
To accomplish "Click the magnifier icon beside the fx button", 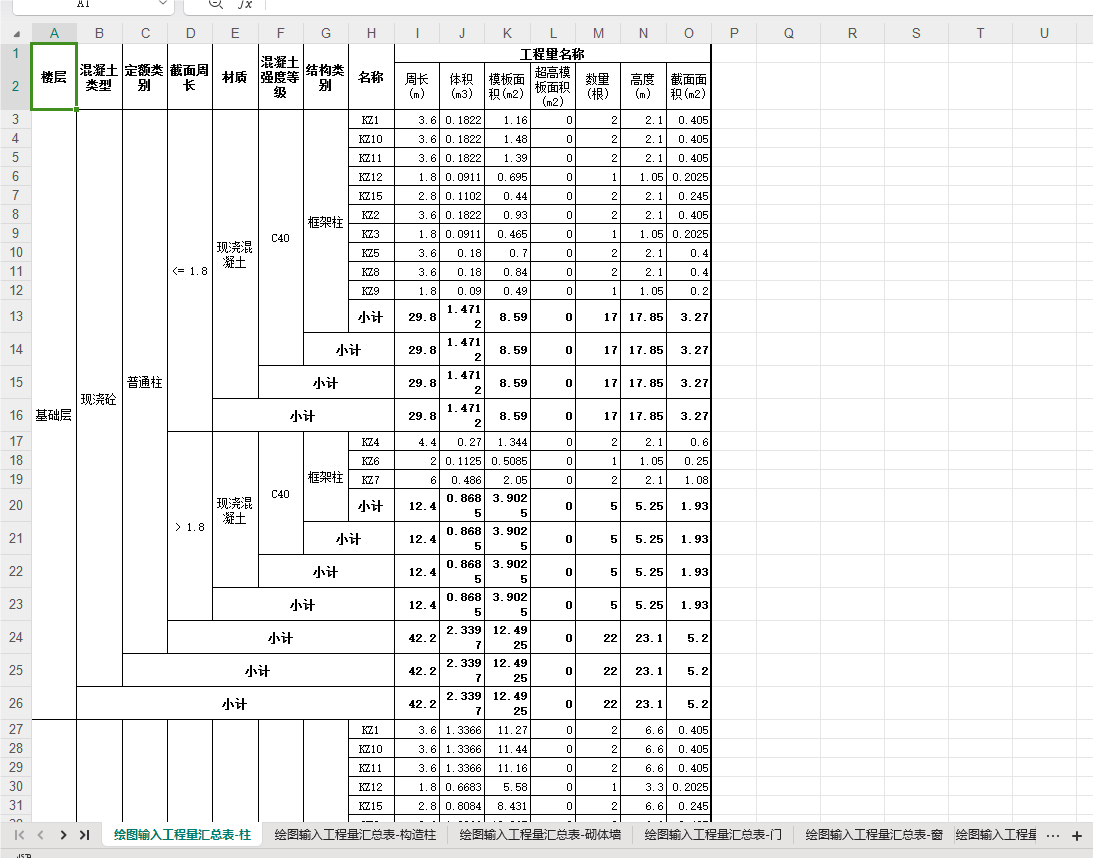I will (215, 4).
